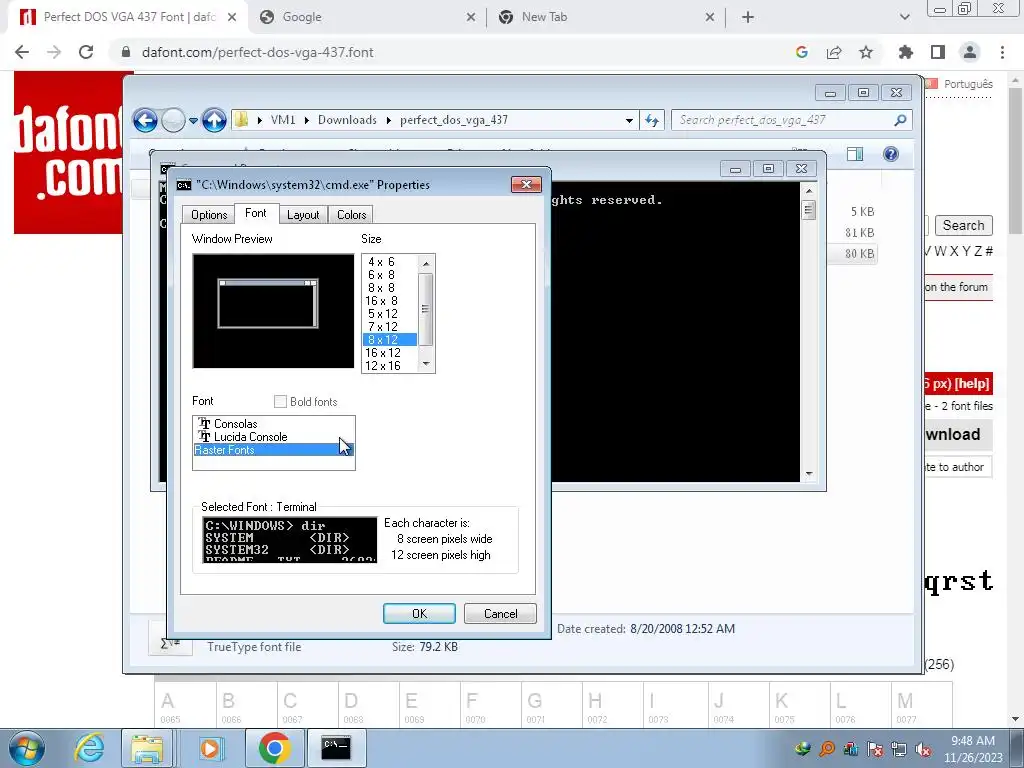Open Chrome extensions puzzle icon
1024x768 pixels.
pyautogui.click(x=905, y=52)
